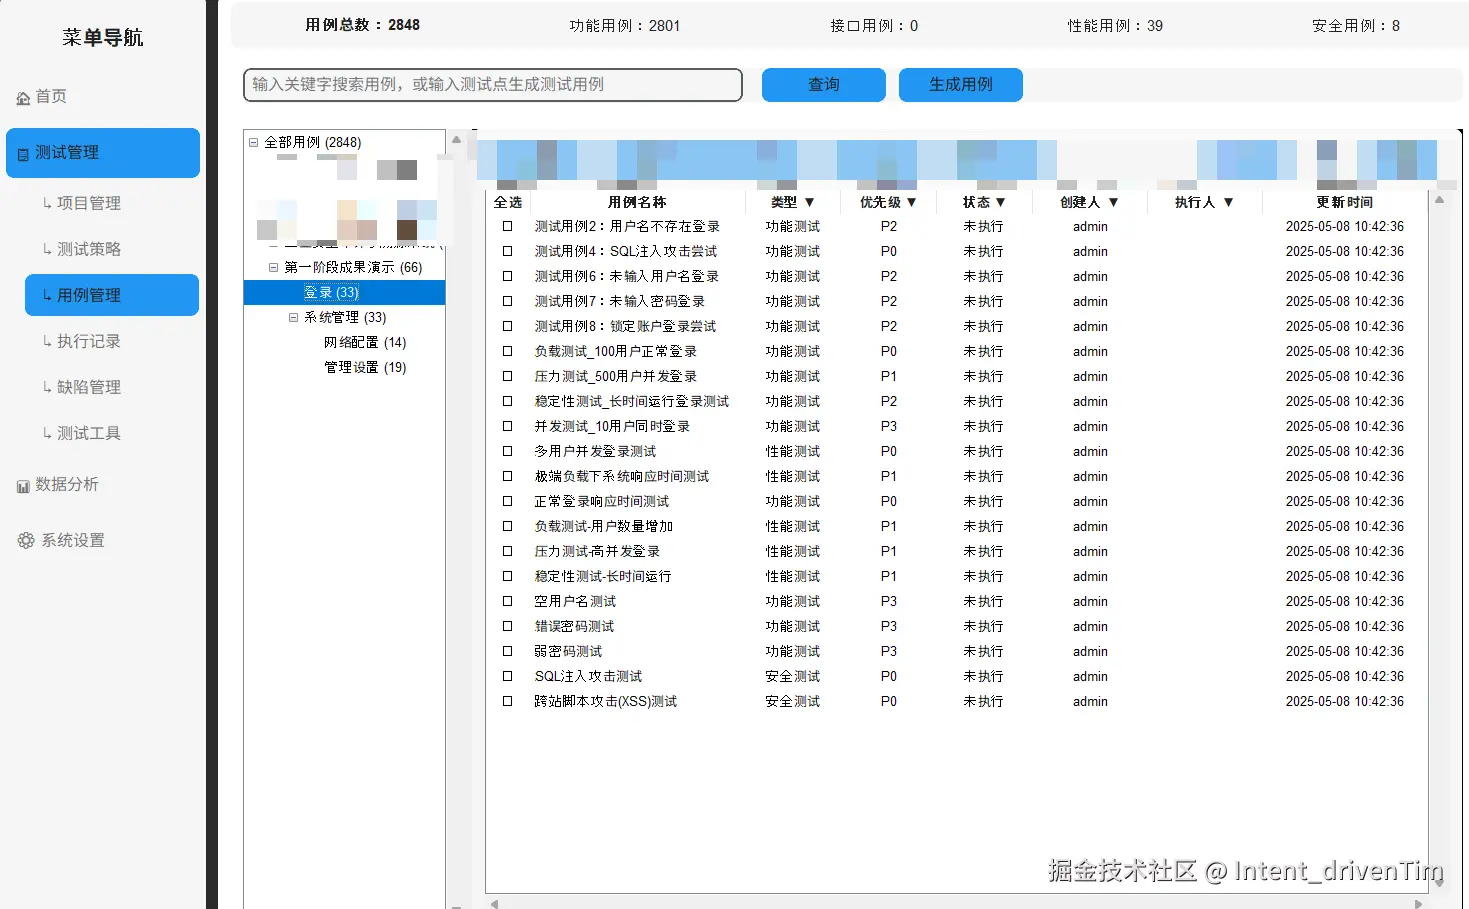This screenshot has height=909, width=1469.
Task: Click the case name 稳定性测试-长时间运行
Action: tap(602, 576)
